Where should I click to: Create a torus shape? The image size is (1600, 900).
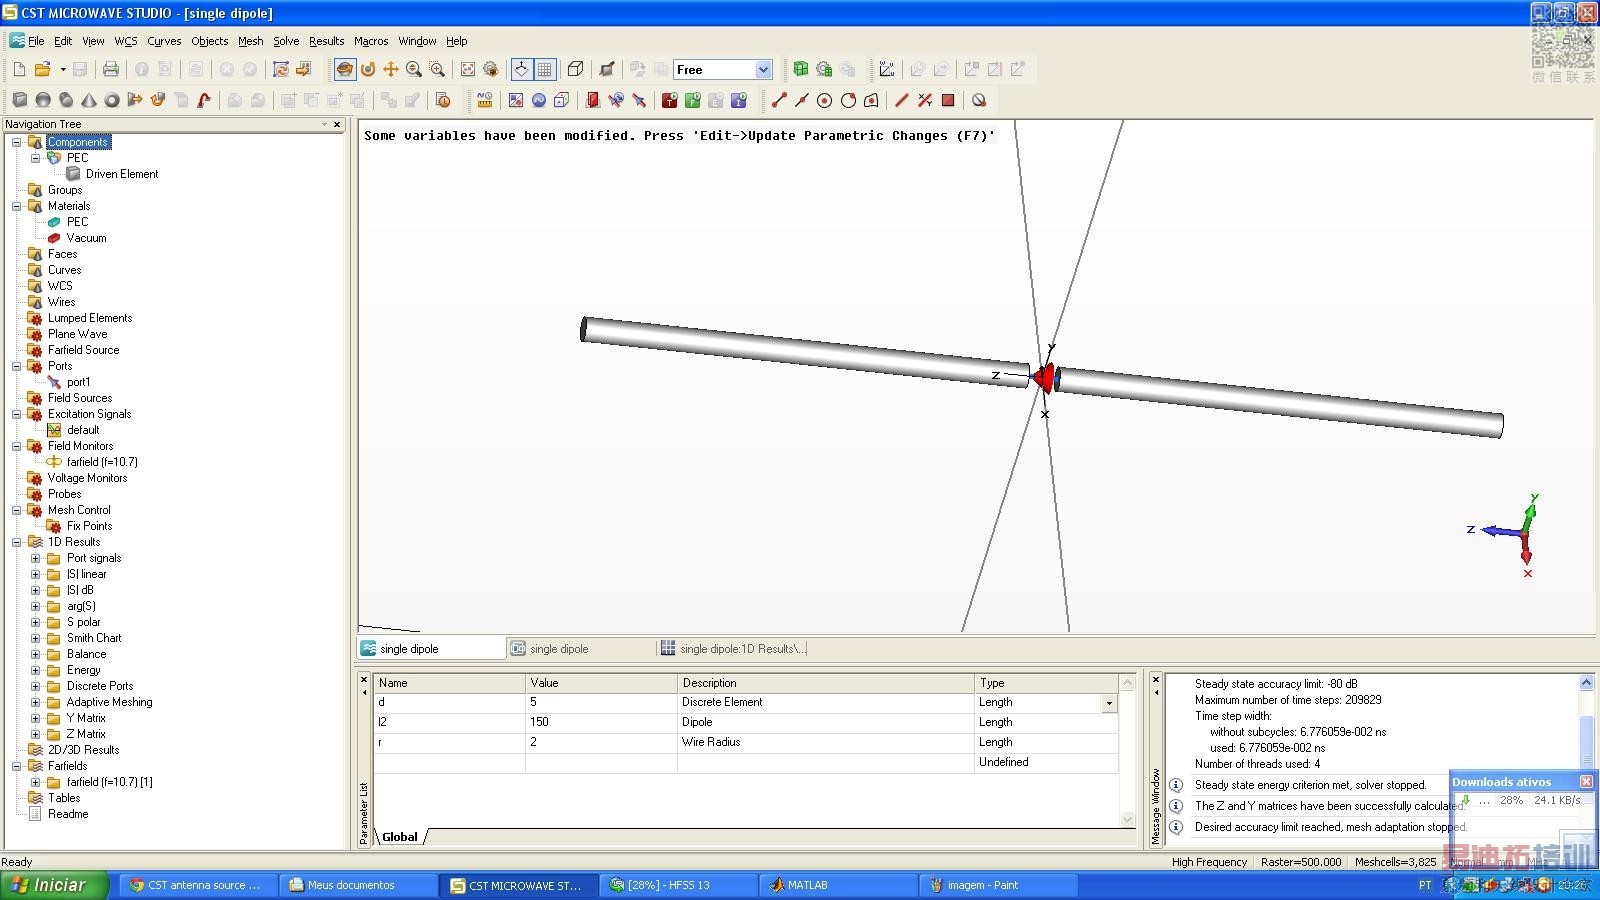112,100
